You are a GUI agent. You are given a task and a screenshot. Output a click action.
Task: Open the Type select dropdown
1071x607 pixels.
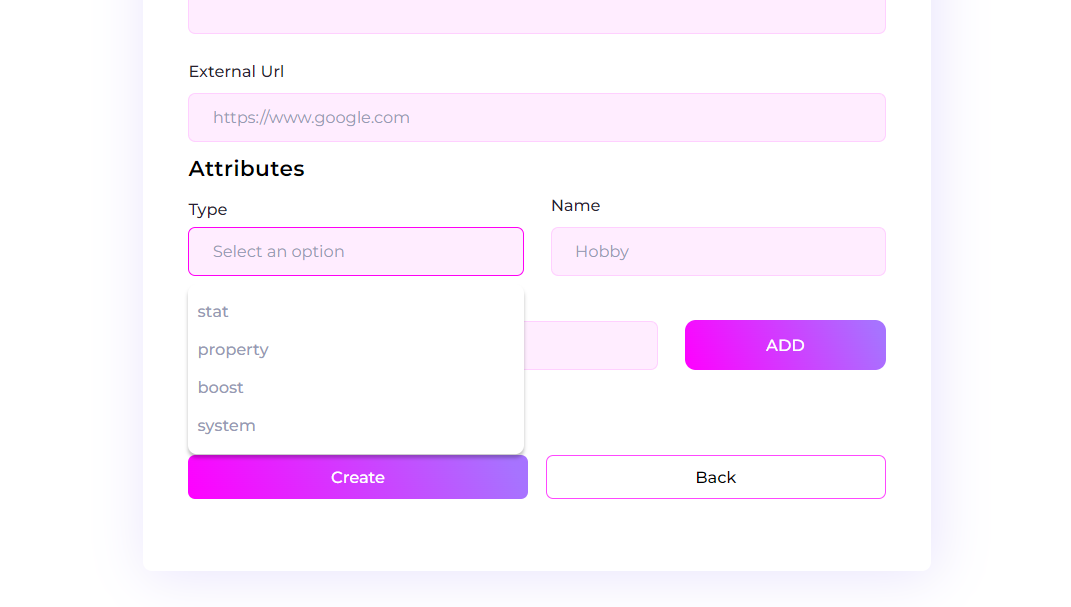[x=355, y=251]
